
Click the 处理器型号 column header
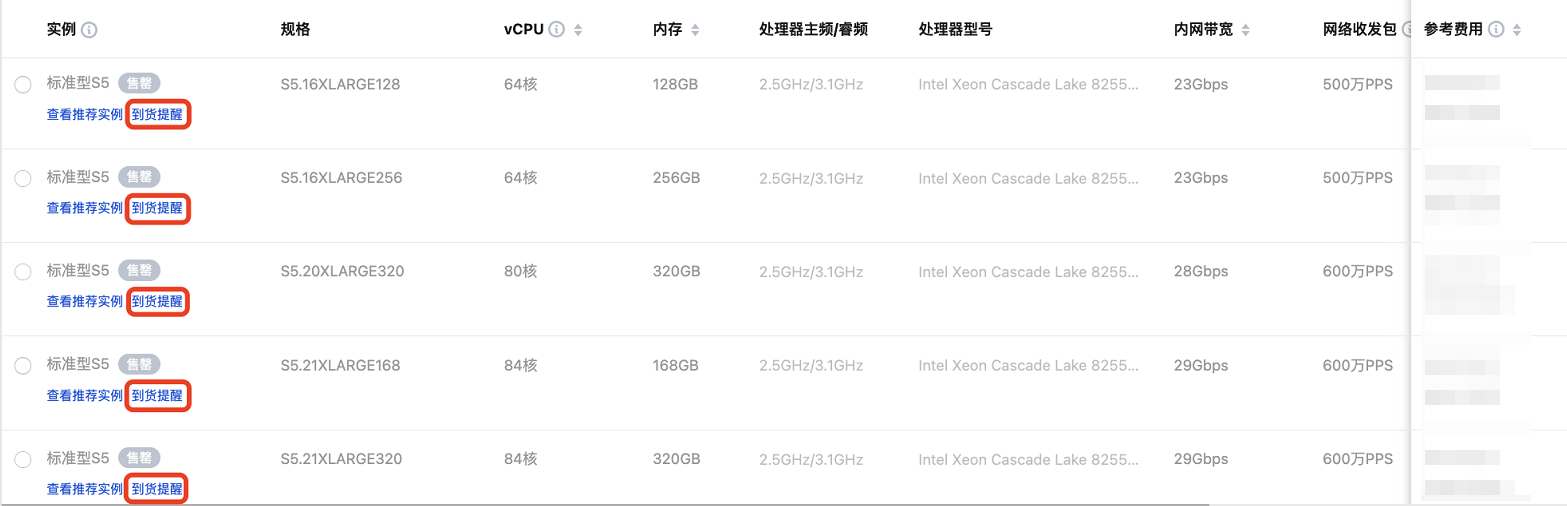(955, 30)
